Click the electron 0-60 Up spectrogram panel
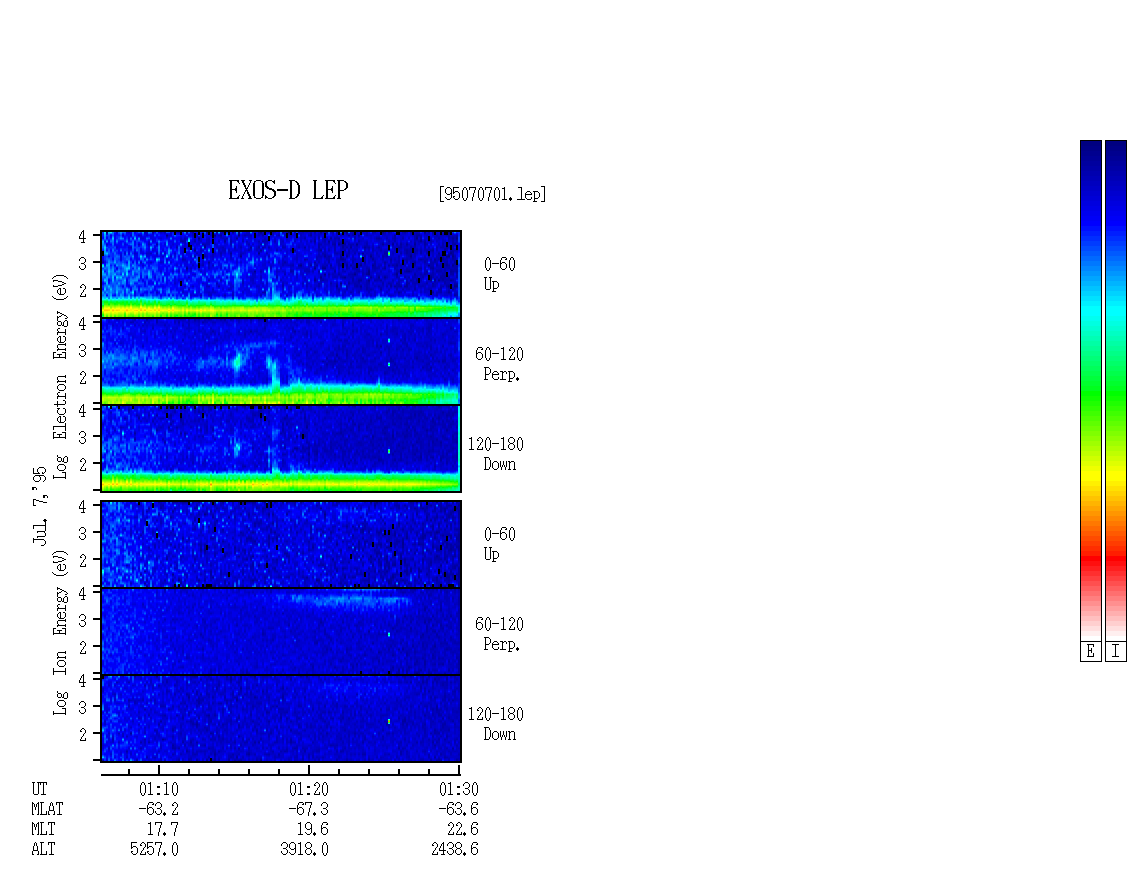 281,274
